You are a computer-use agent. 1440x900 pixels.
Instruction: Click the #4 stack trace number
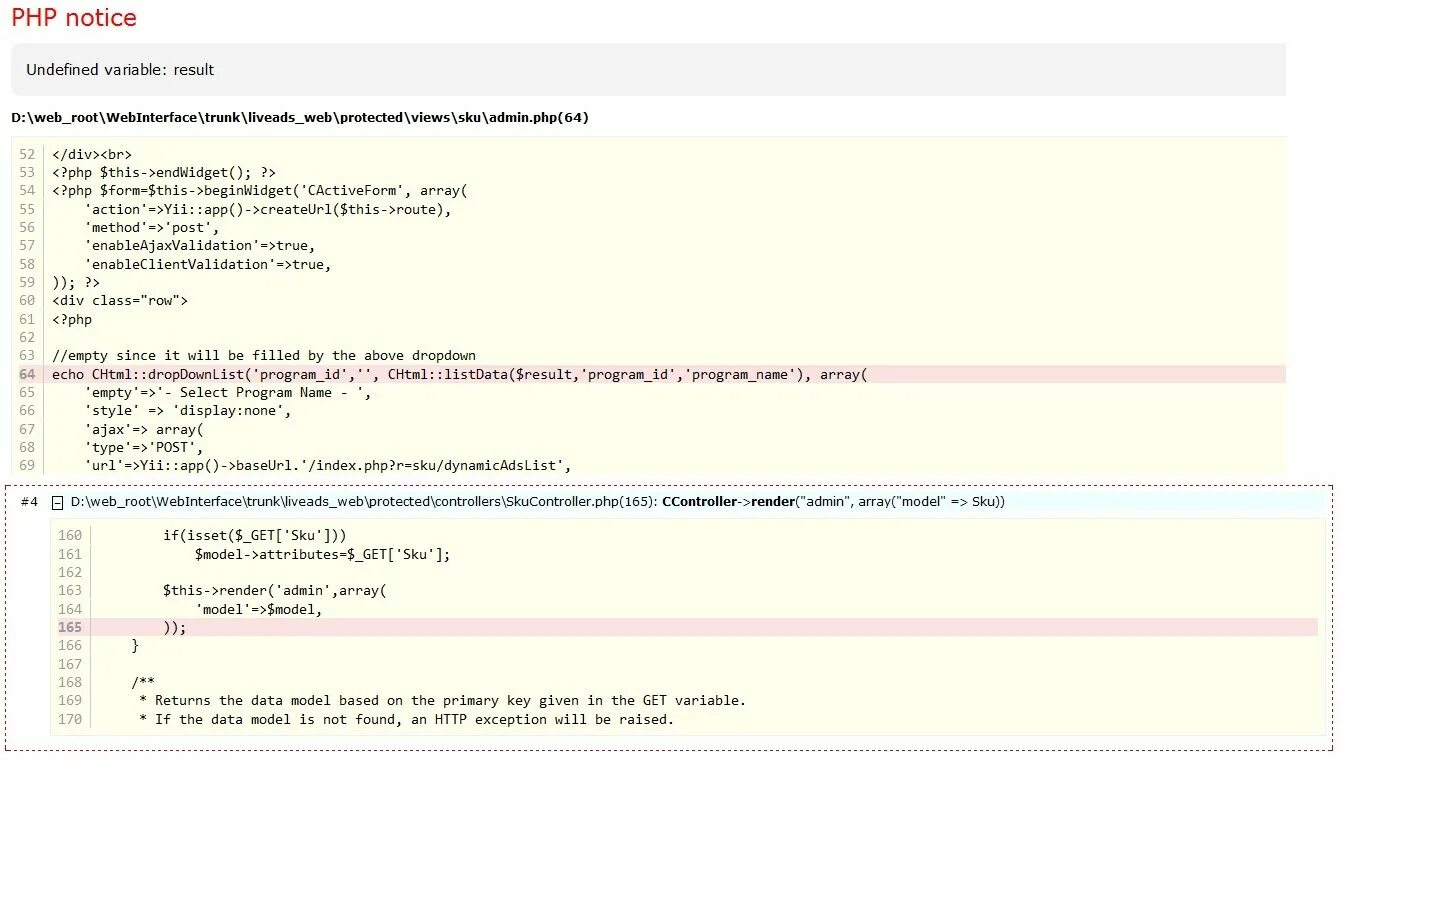click(29, 502)
